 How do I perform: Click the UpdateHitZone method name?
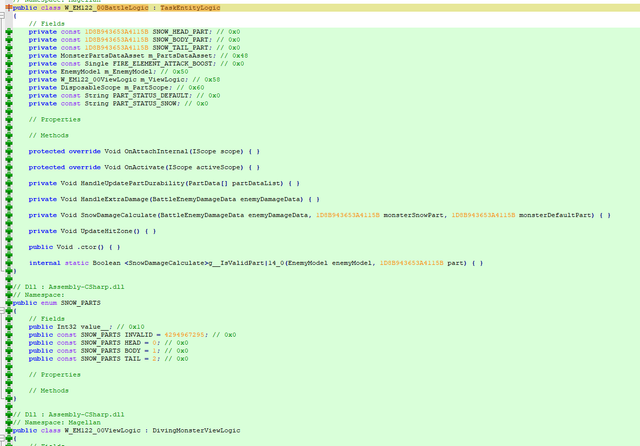tap(107, 231)
